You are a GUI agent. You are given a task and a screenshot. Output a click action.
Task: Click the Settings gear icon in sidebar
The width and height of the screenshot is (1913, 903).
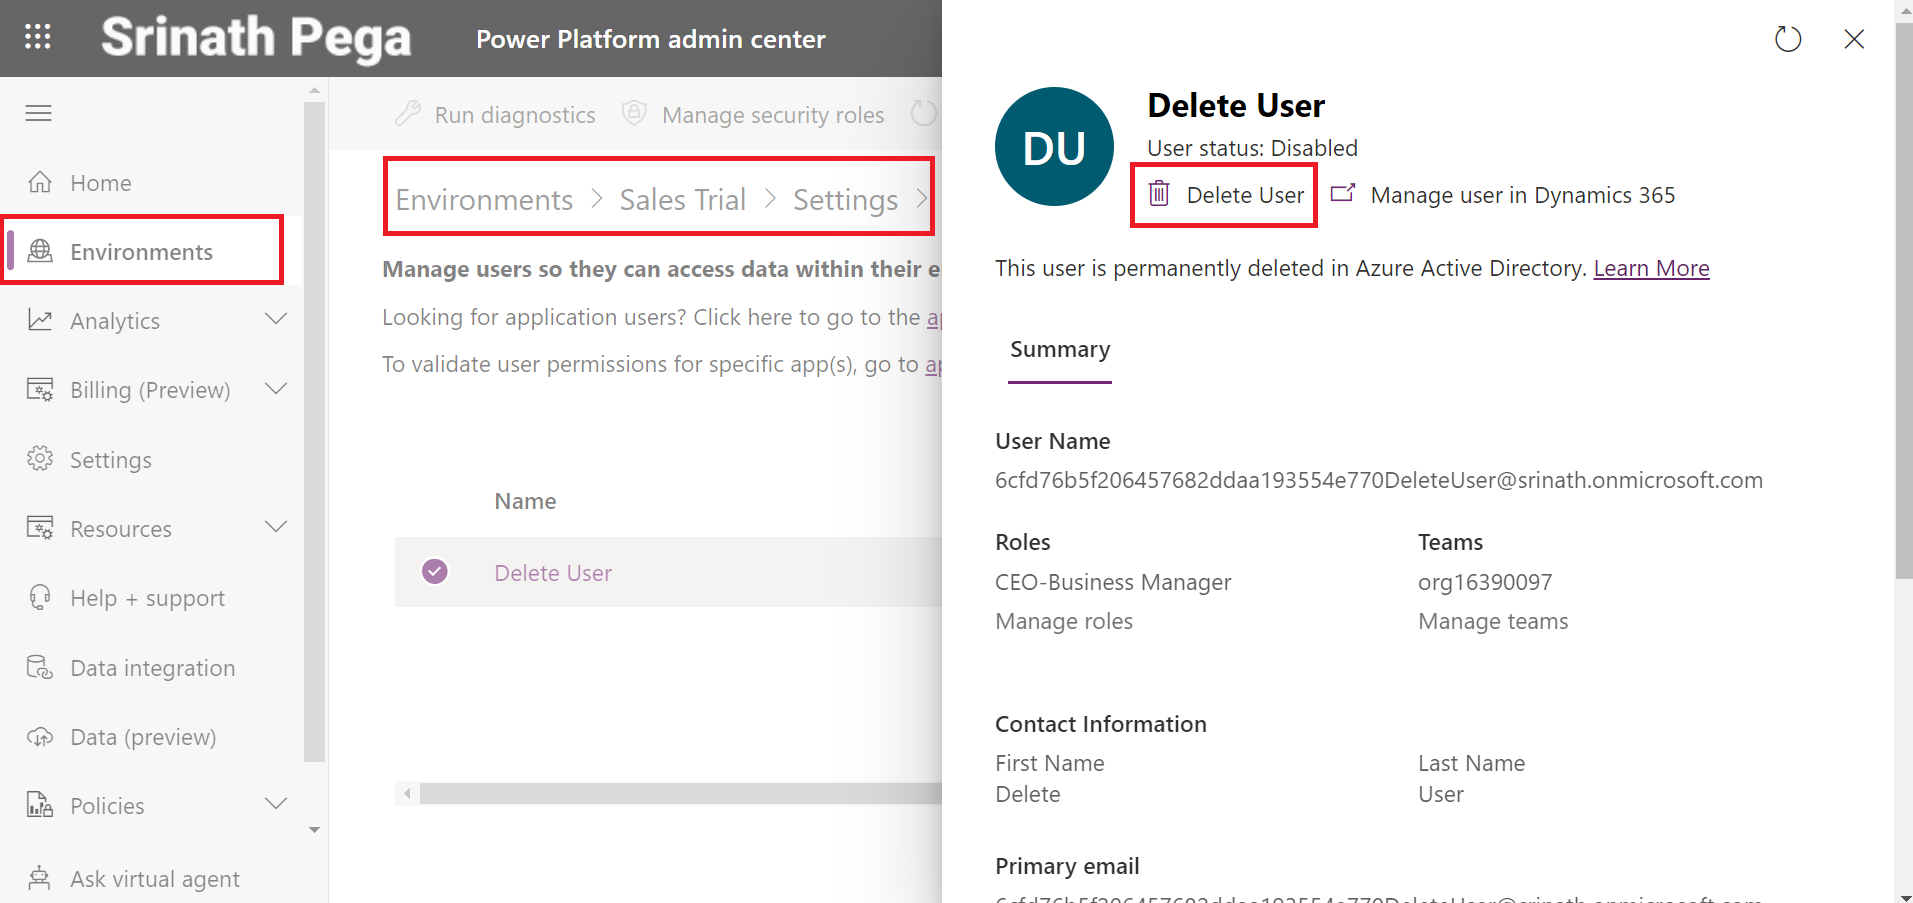point(40,459)
